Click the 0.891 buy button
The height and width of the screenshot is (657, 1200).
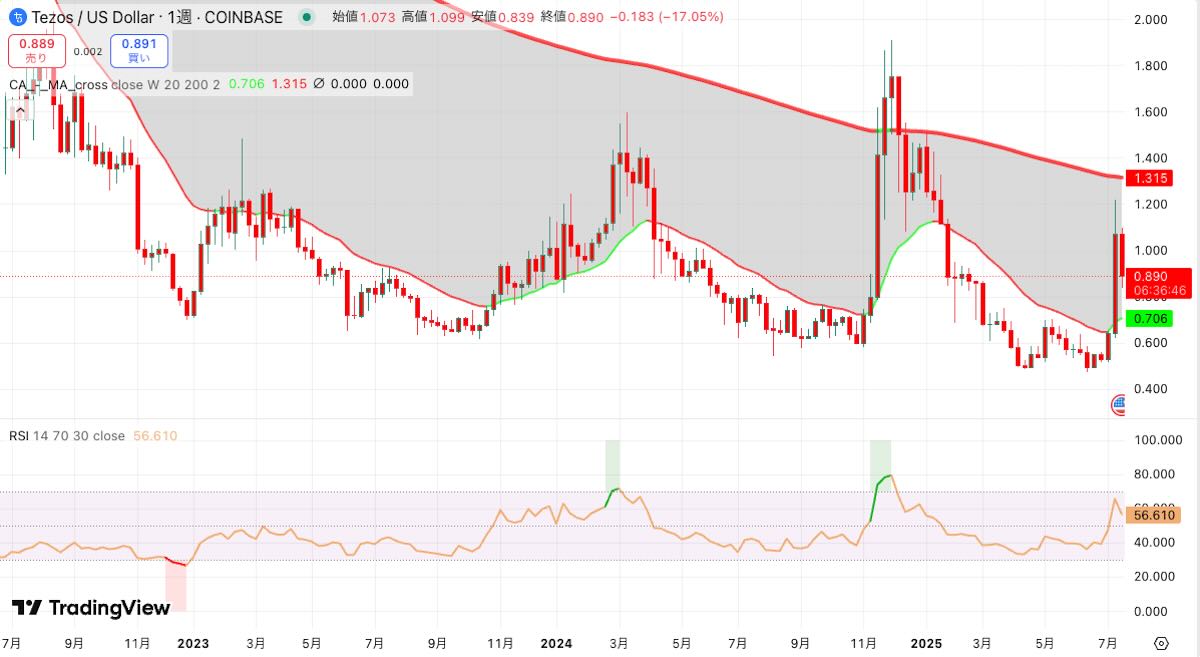(x=139, y=50)
